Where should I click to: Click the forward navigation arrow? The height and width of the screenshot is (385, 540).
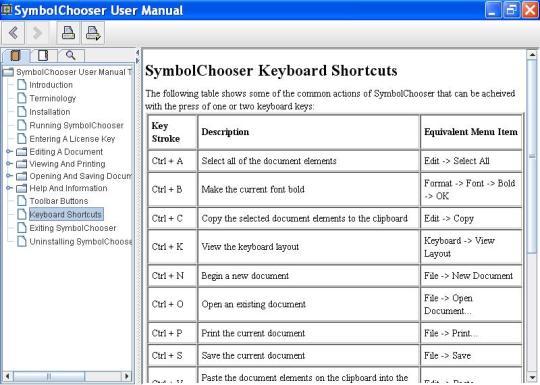(x=37, y=33)
